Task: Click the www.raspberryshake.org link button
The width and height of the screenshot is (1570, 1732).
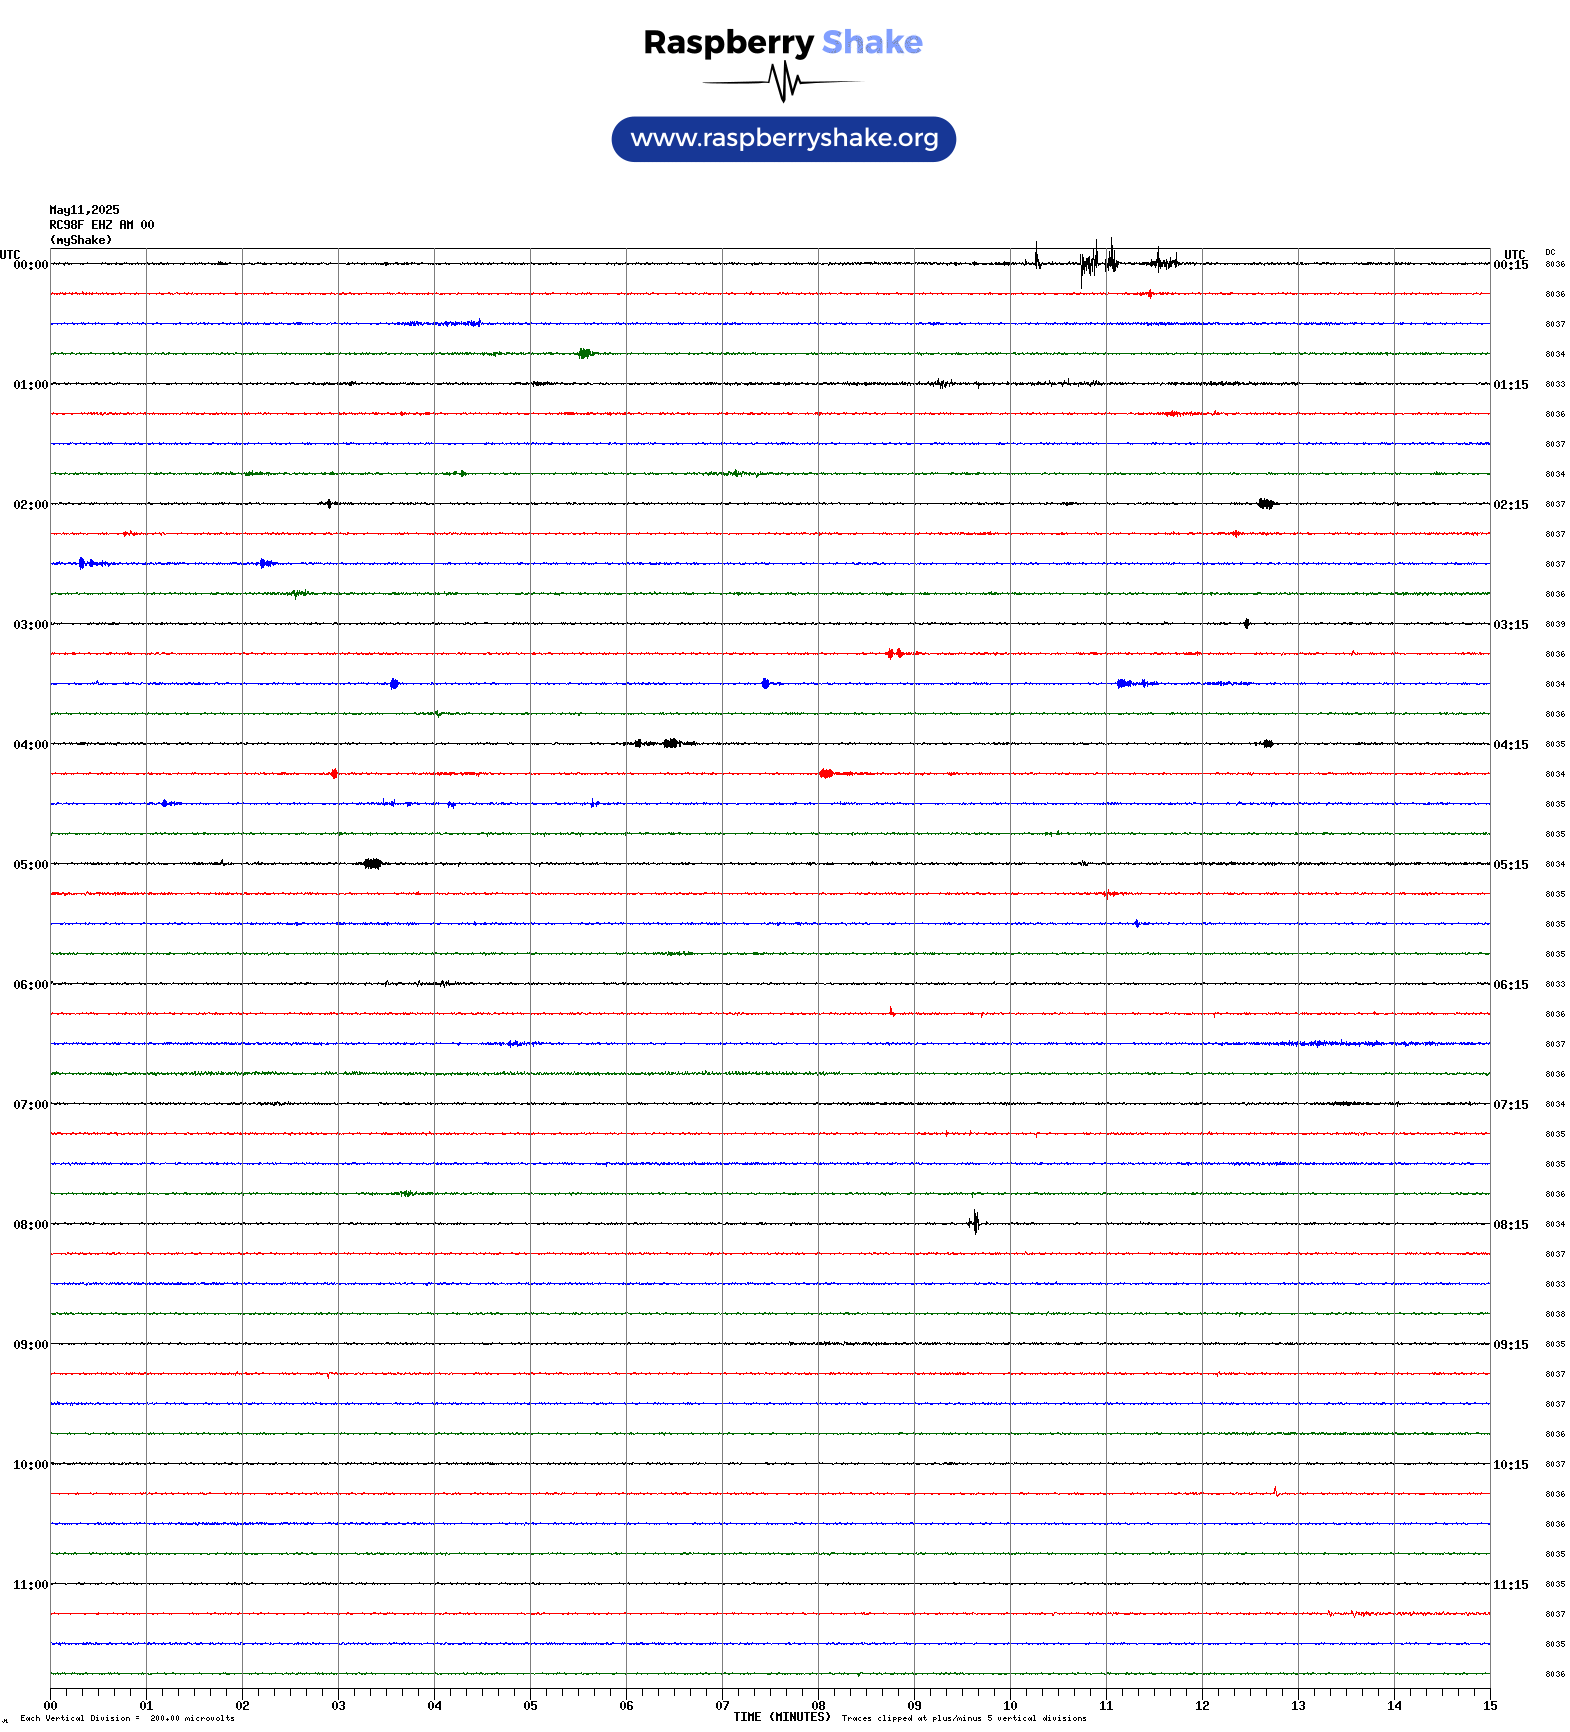Action: click(783, 138)
